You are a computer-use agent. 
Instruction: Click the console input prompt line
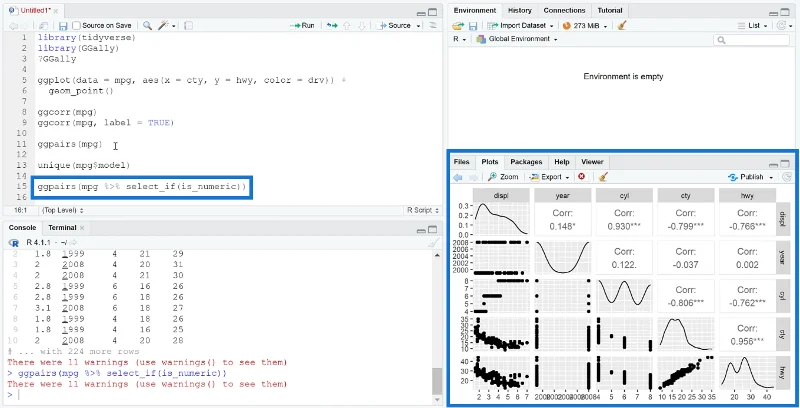click(219, 395)
